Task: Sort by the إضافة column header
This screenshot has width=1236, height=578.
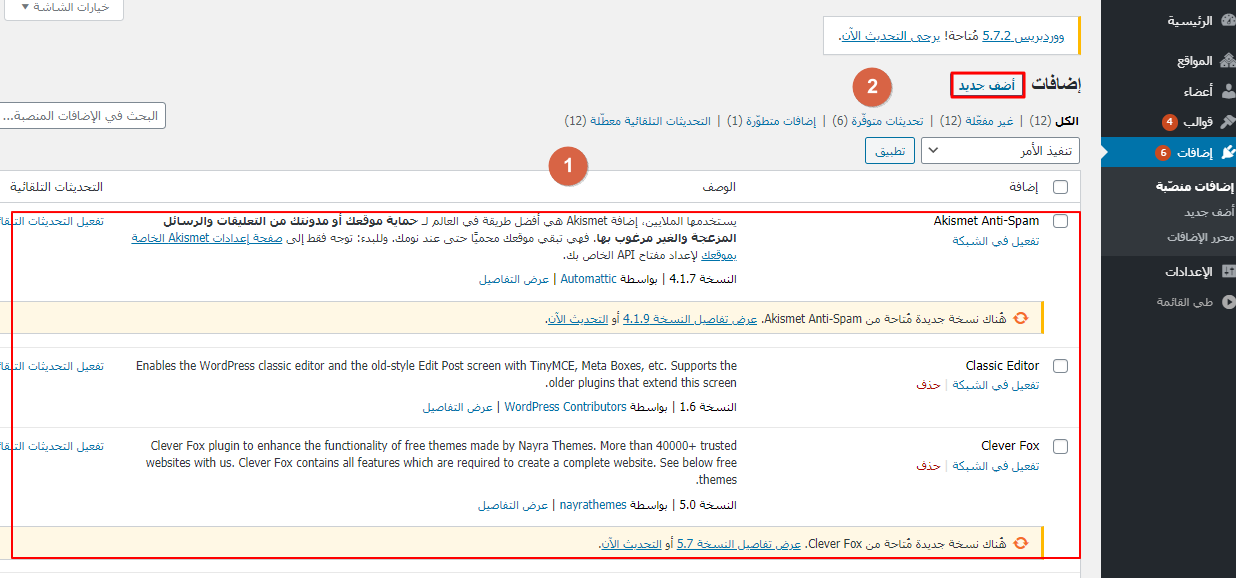Action: tap(1024, 187)
